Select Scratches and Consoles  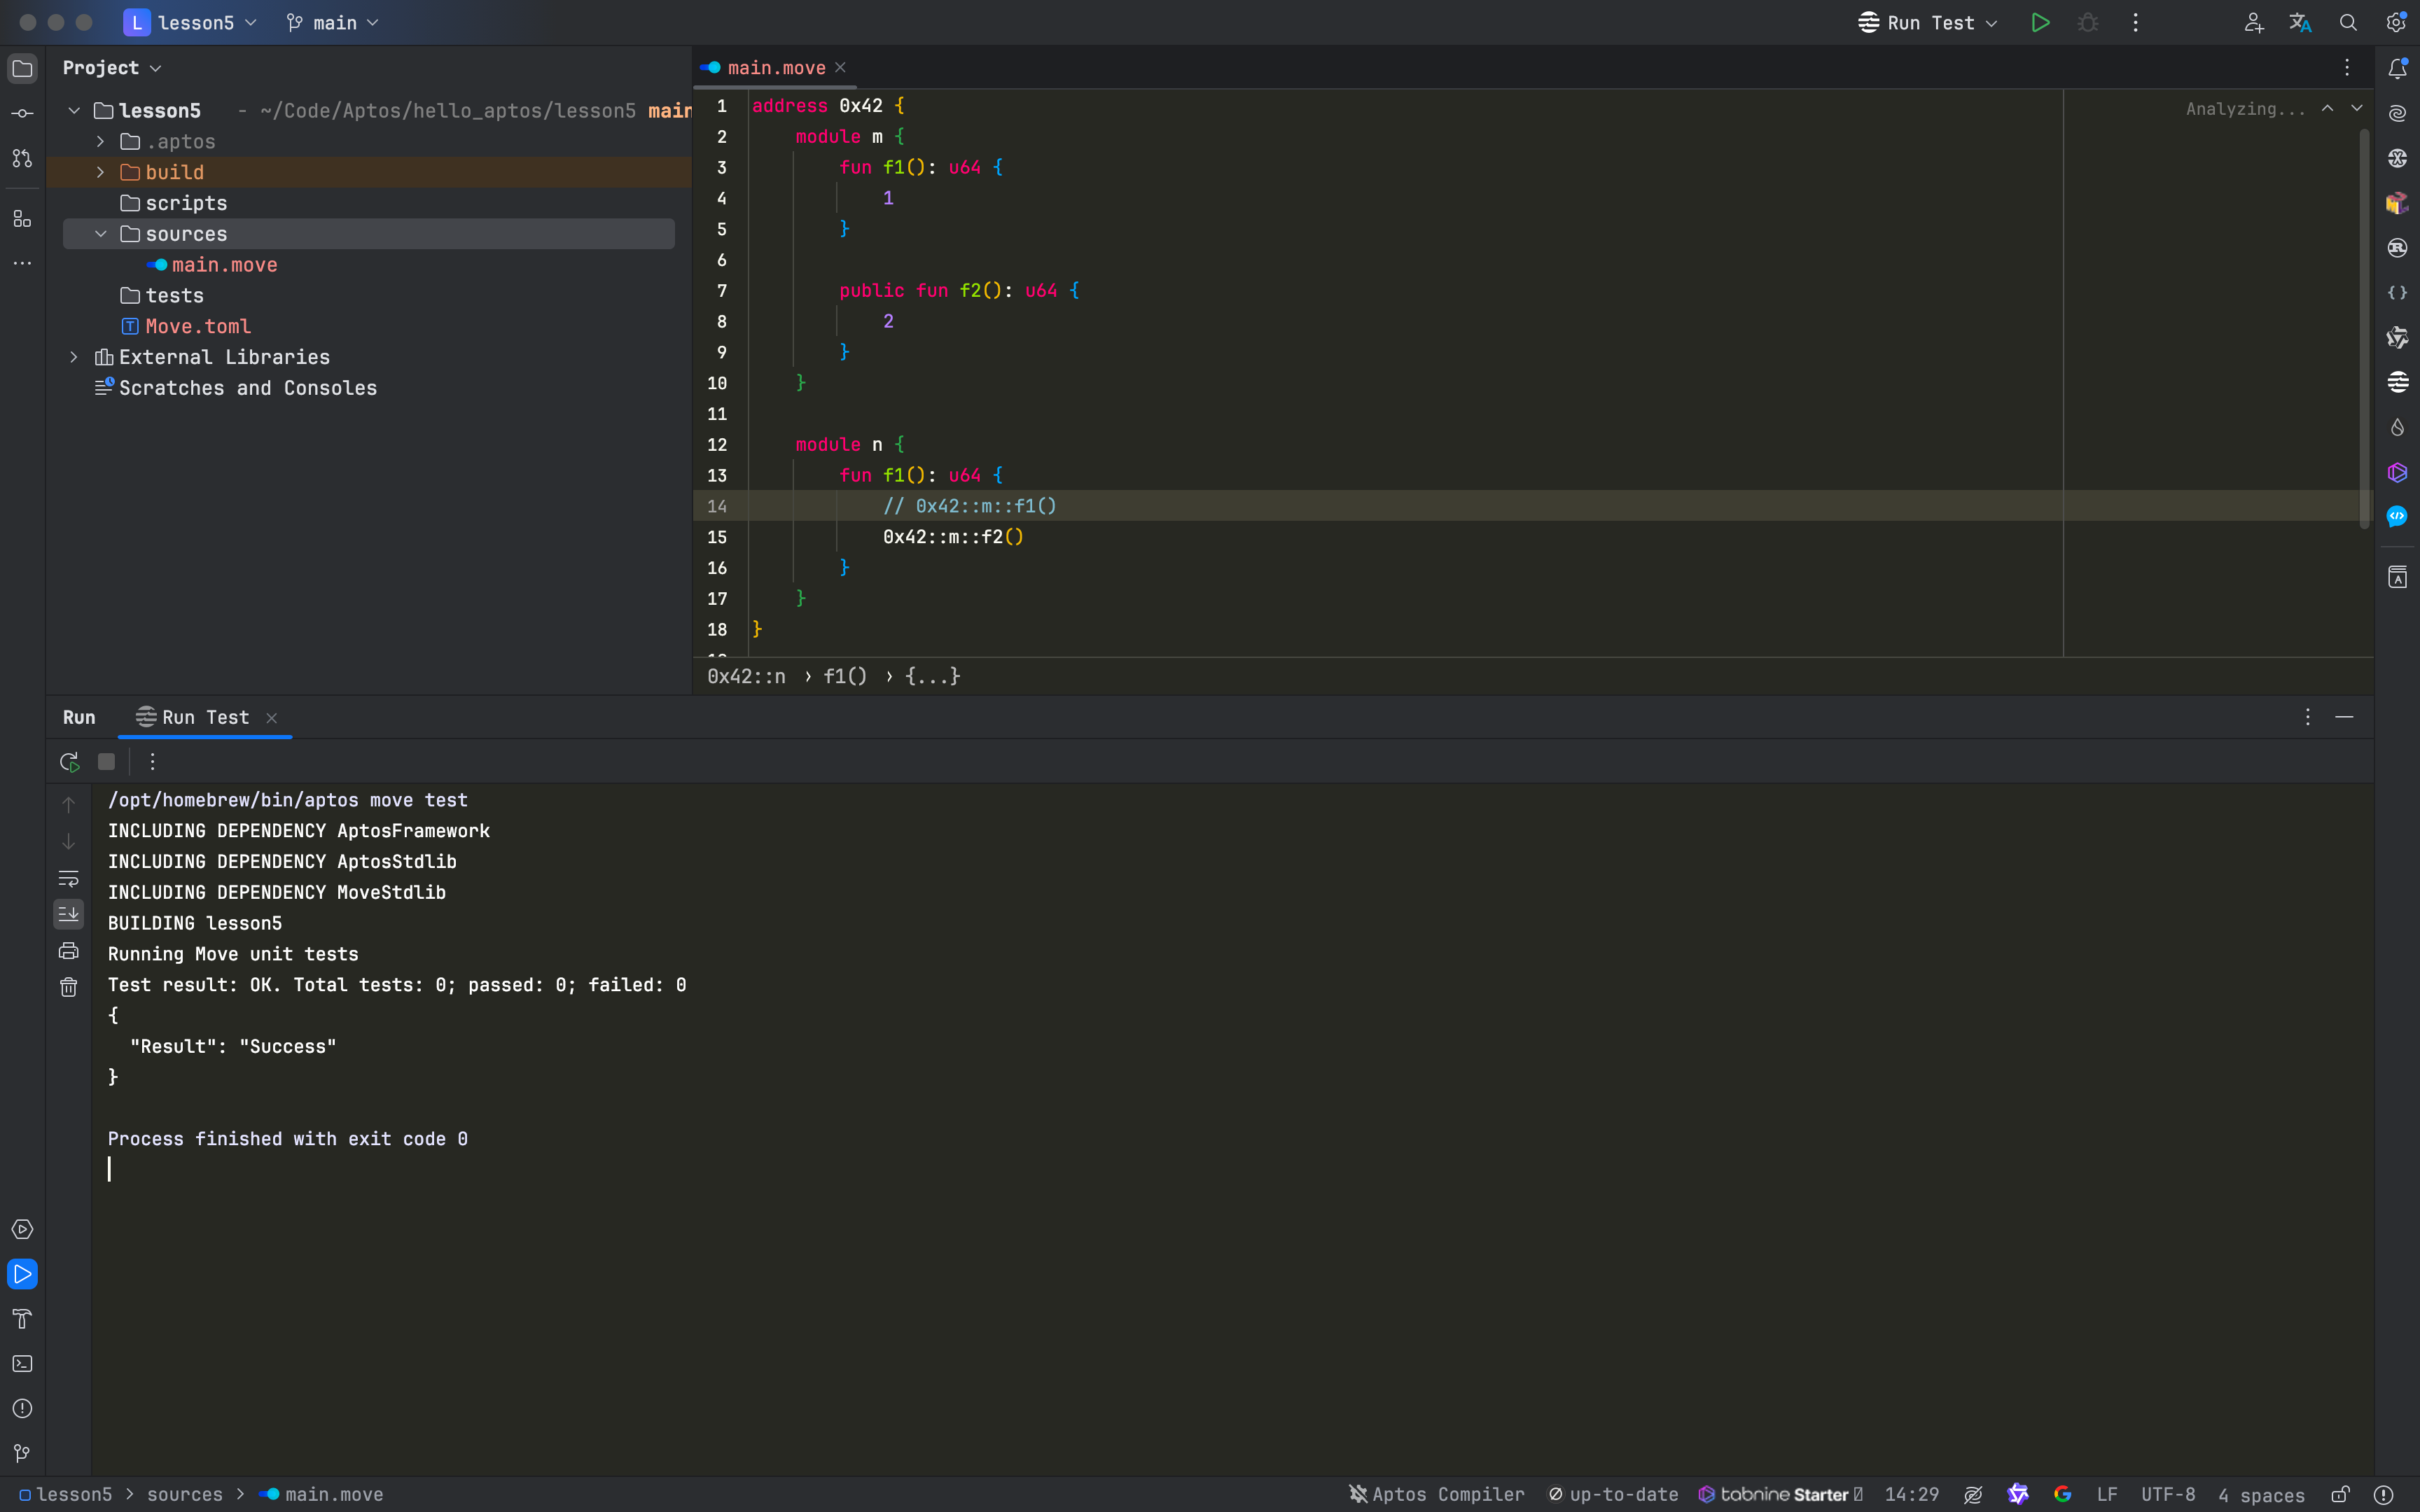pos(236,387)
